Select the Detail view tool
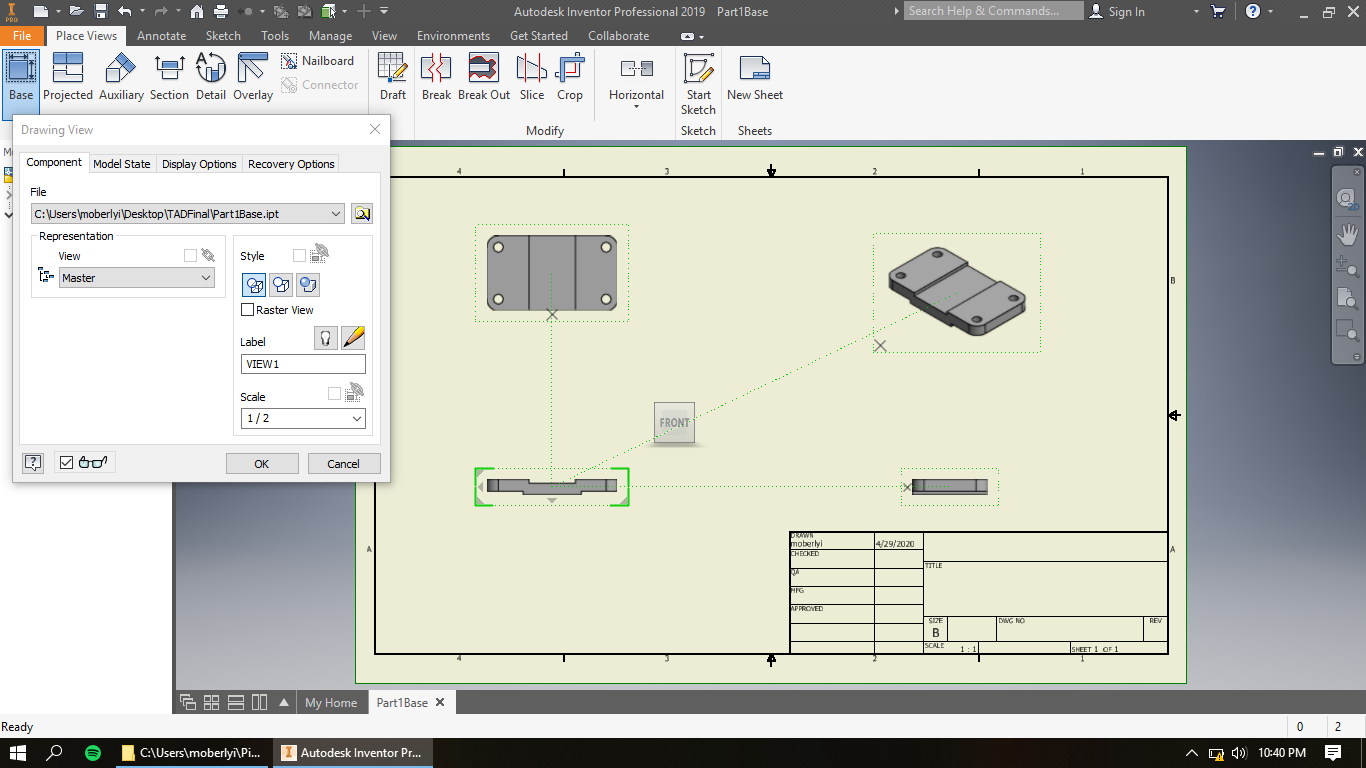 210,77
